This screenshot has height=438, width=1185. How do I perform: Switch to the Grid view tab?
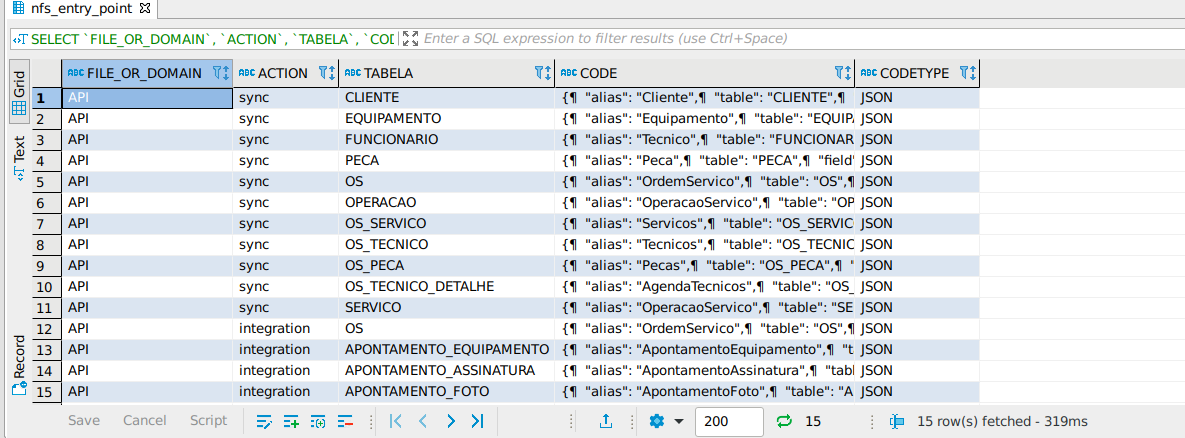pos(20,92)
